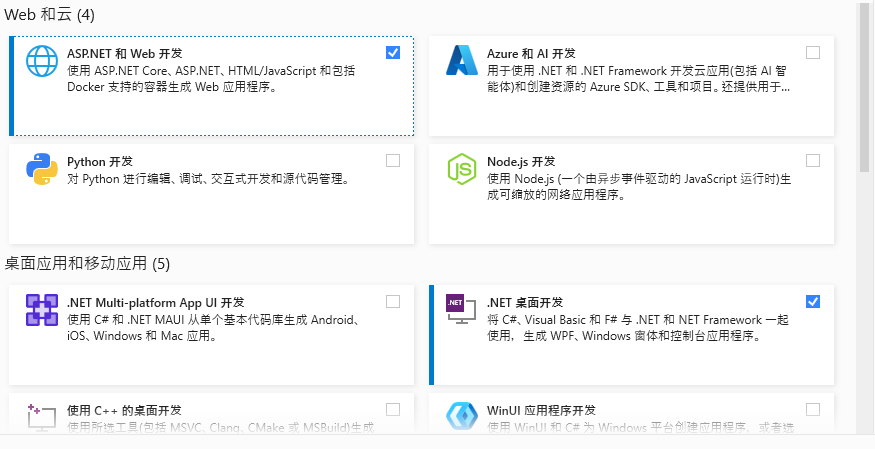Click the ASP.NET Core Docker description text

[x=211, y=79]
